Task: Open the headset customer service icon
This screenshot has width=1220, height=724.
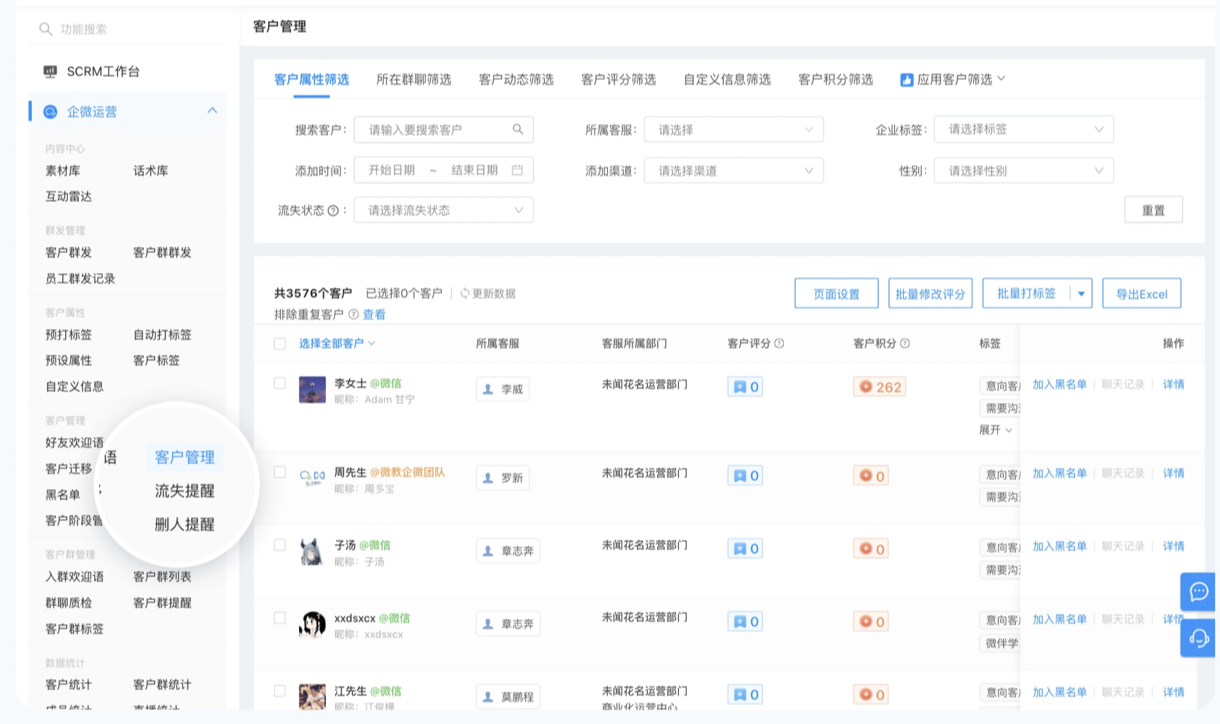Action: click(1198, 637)
